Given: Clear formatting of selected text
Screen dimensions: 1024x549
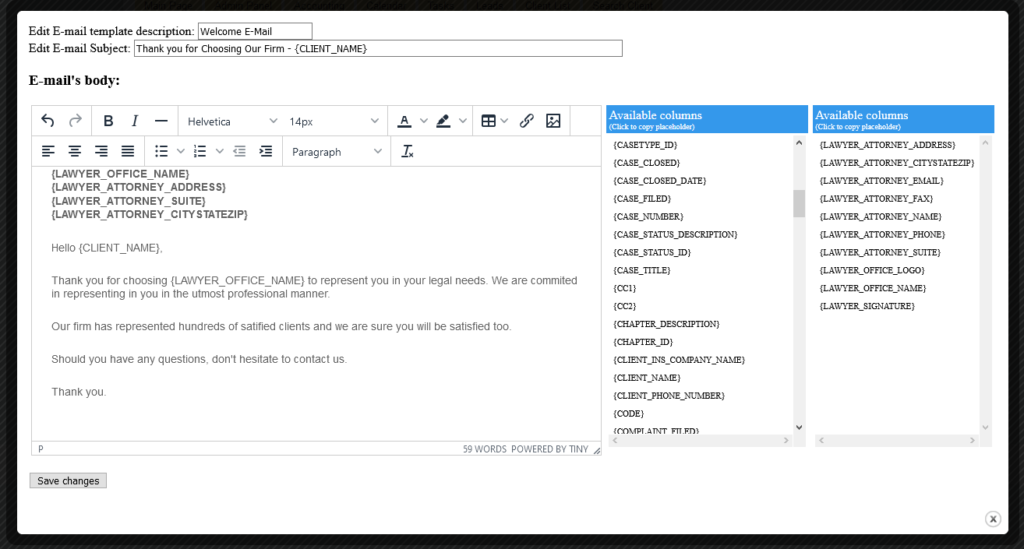Looking at the screenshot, I should (407, 151).
